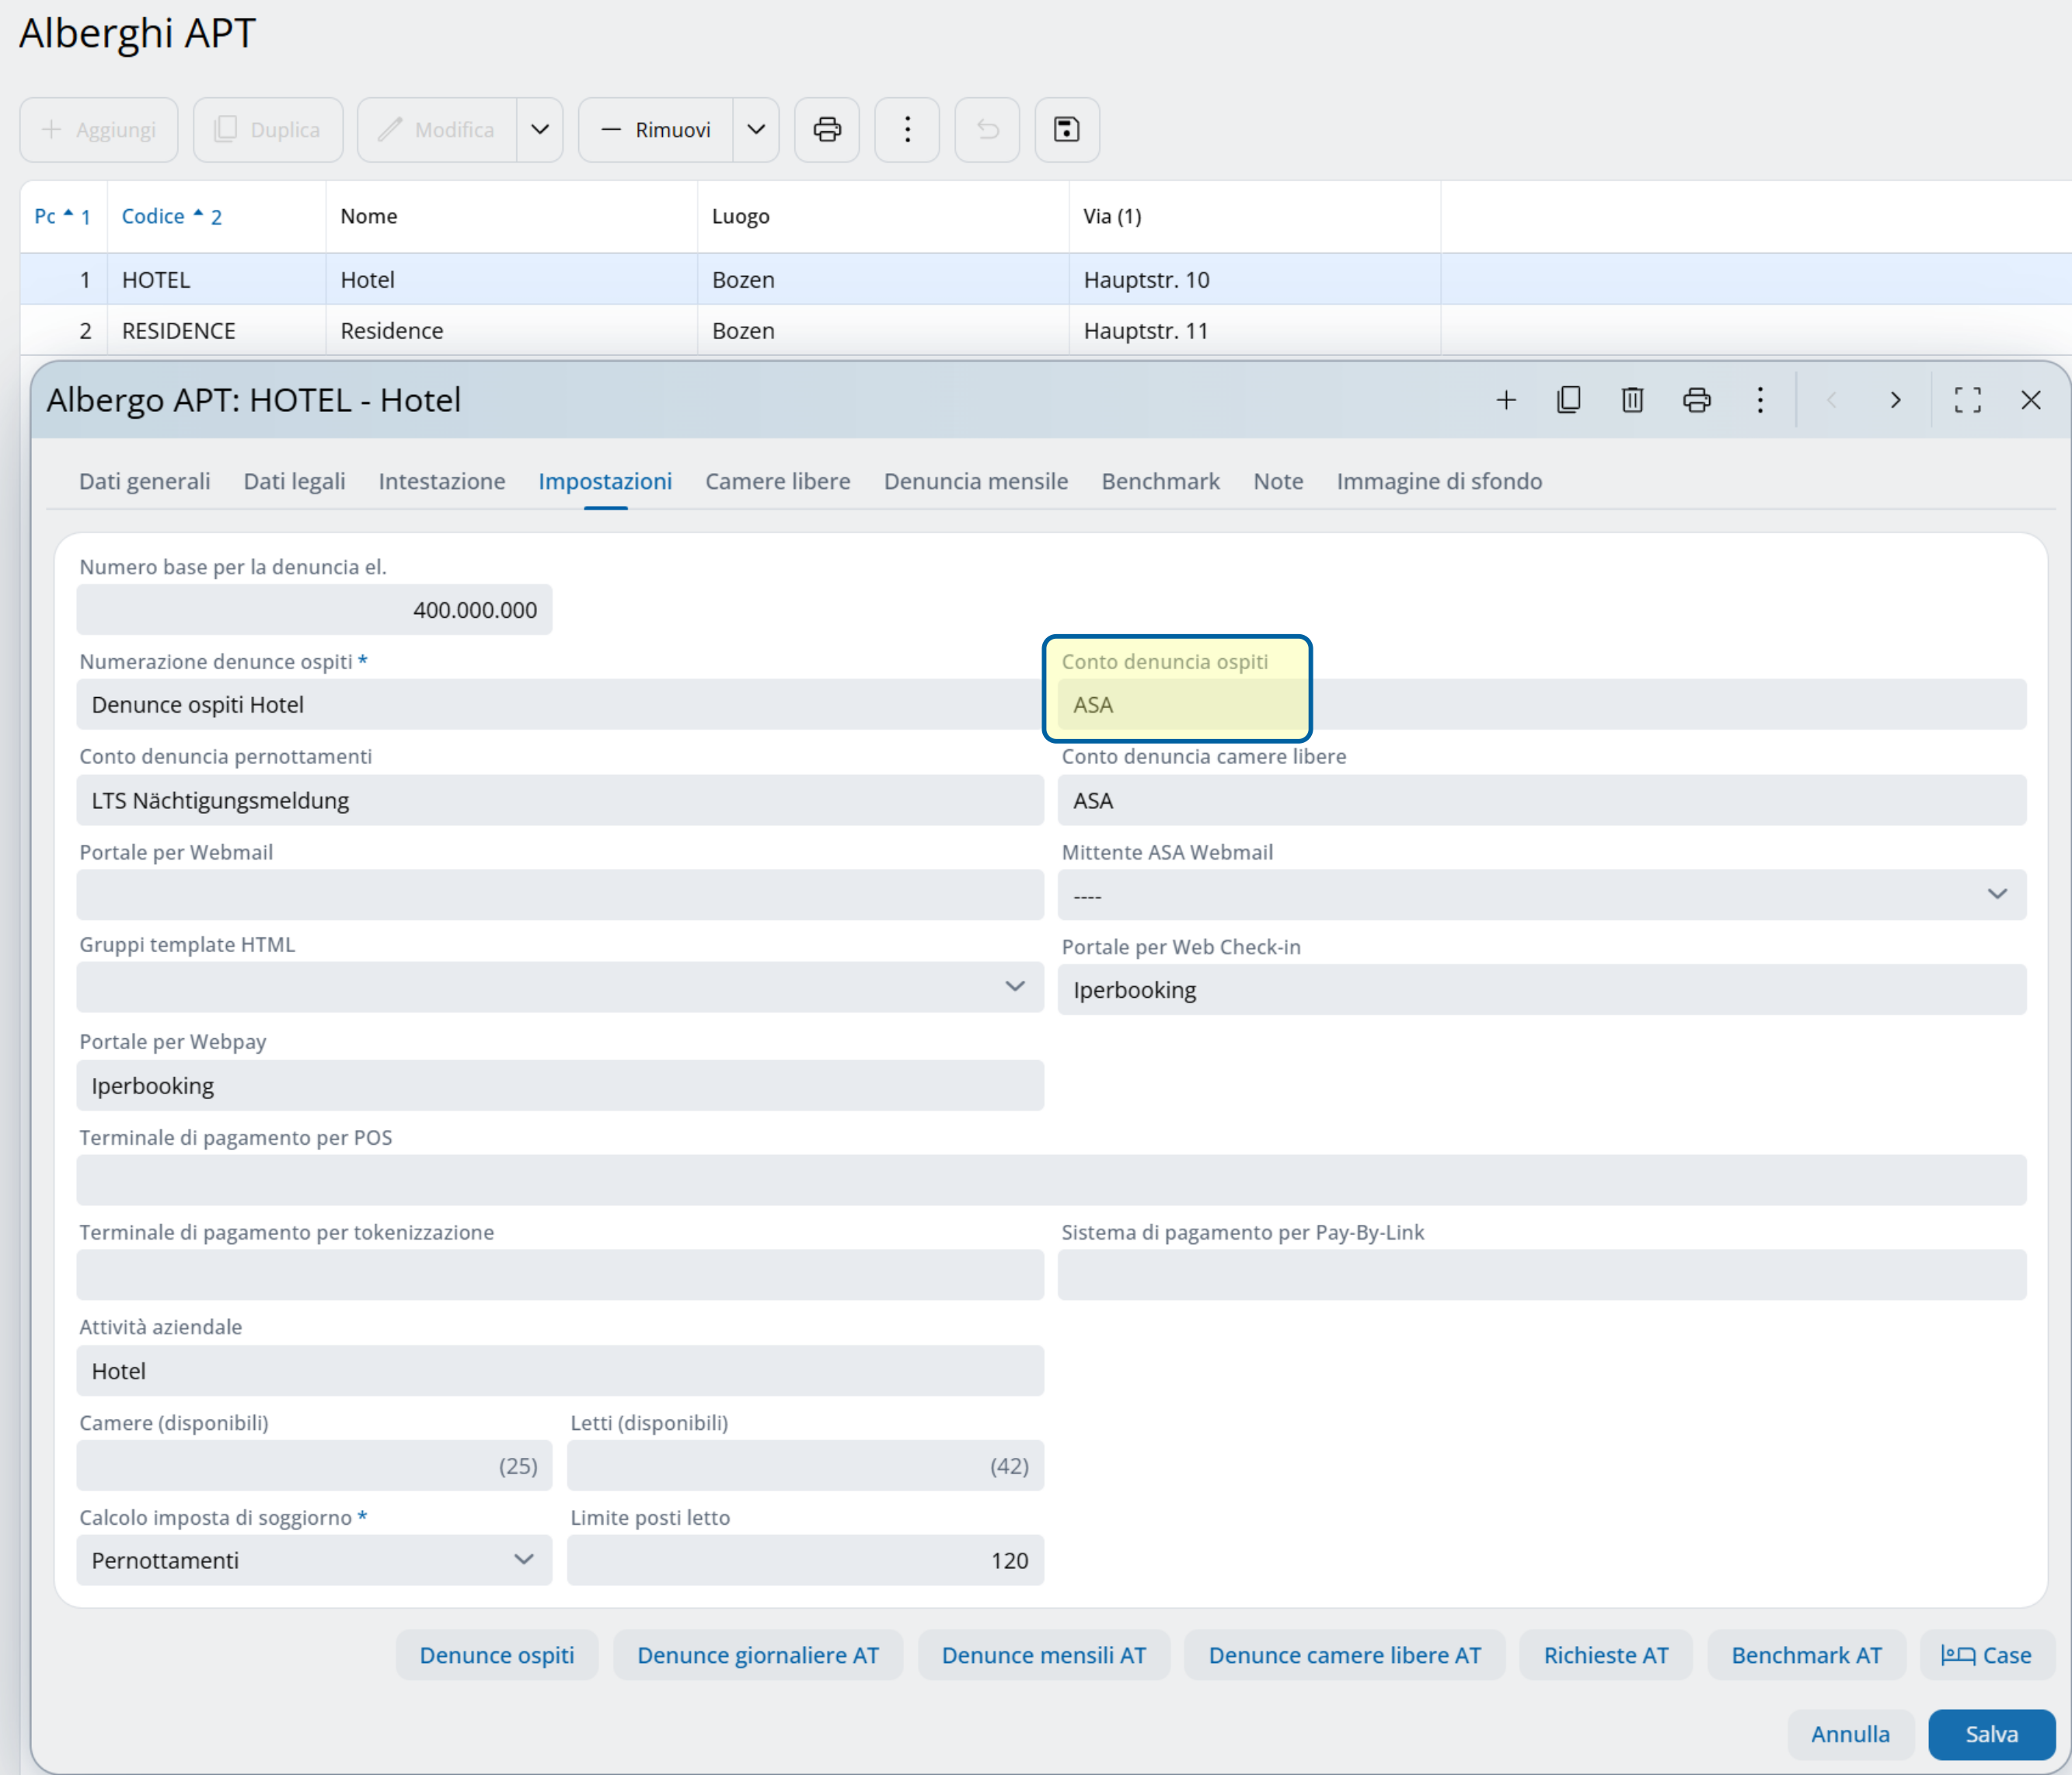
Task: Expand dialog to fullscreen
Action: (x=1967, y=400)
